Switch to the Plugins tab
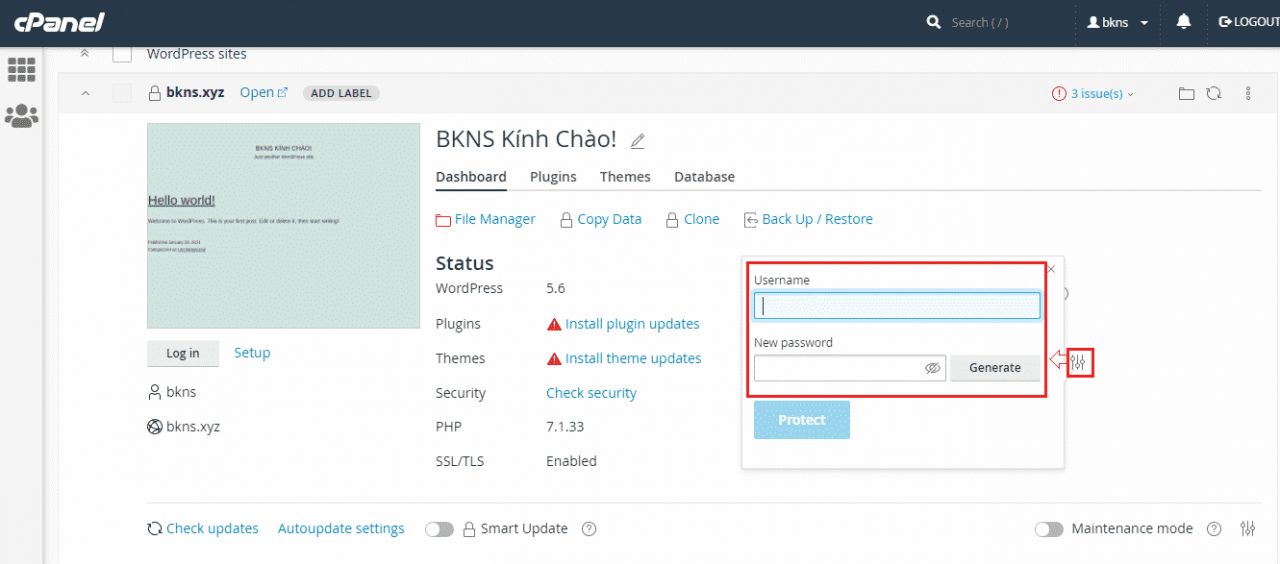This screenshot has height=564, width=1280. click(x=553, y=177)
